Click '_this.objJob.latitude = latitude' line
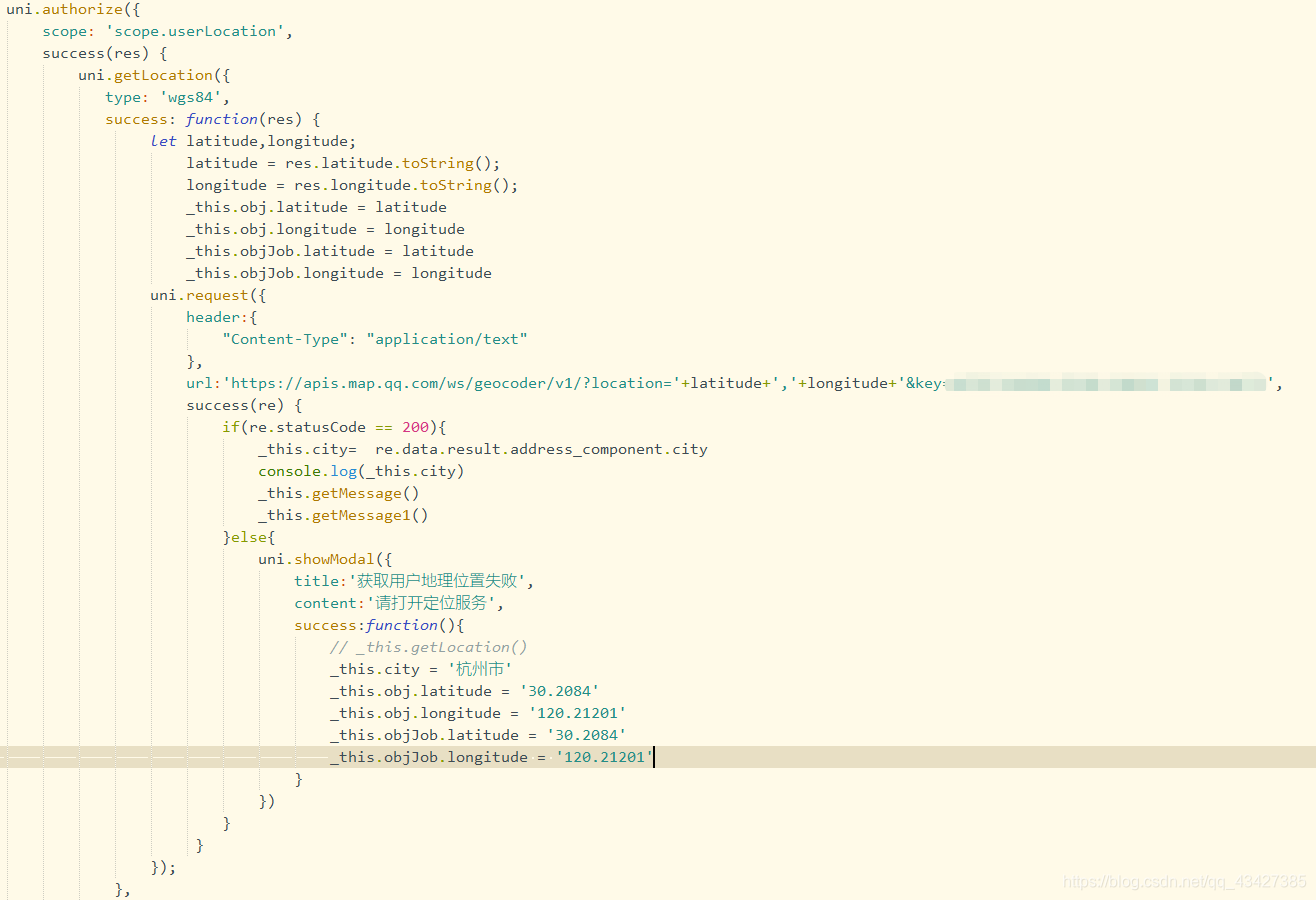Screen dimensions: 1316x900 [330, 251]
